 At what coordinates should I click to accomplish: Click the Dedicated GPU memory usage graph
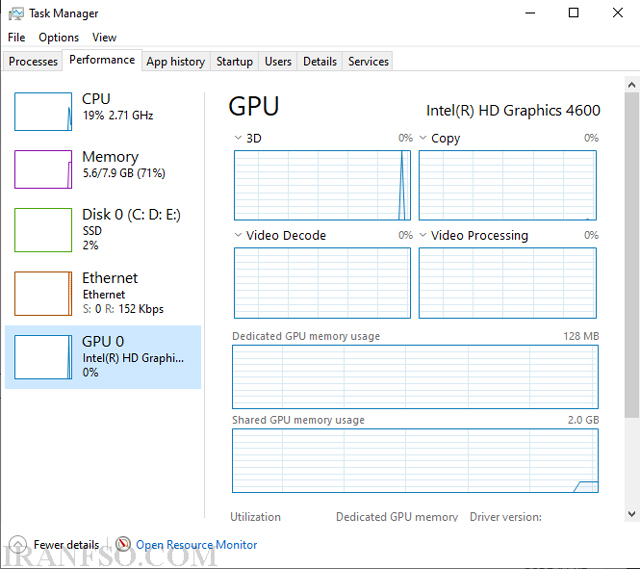coord(416,377)
